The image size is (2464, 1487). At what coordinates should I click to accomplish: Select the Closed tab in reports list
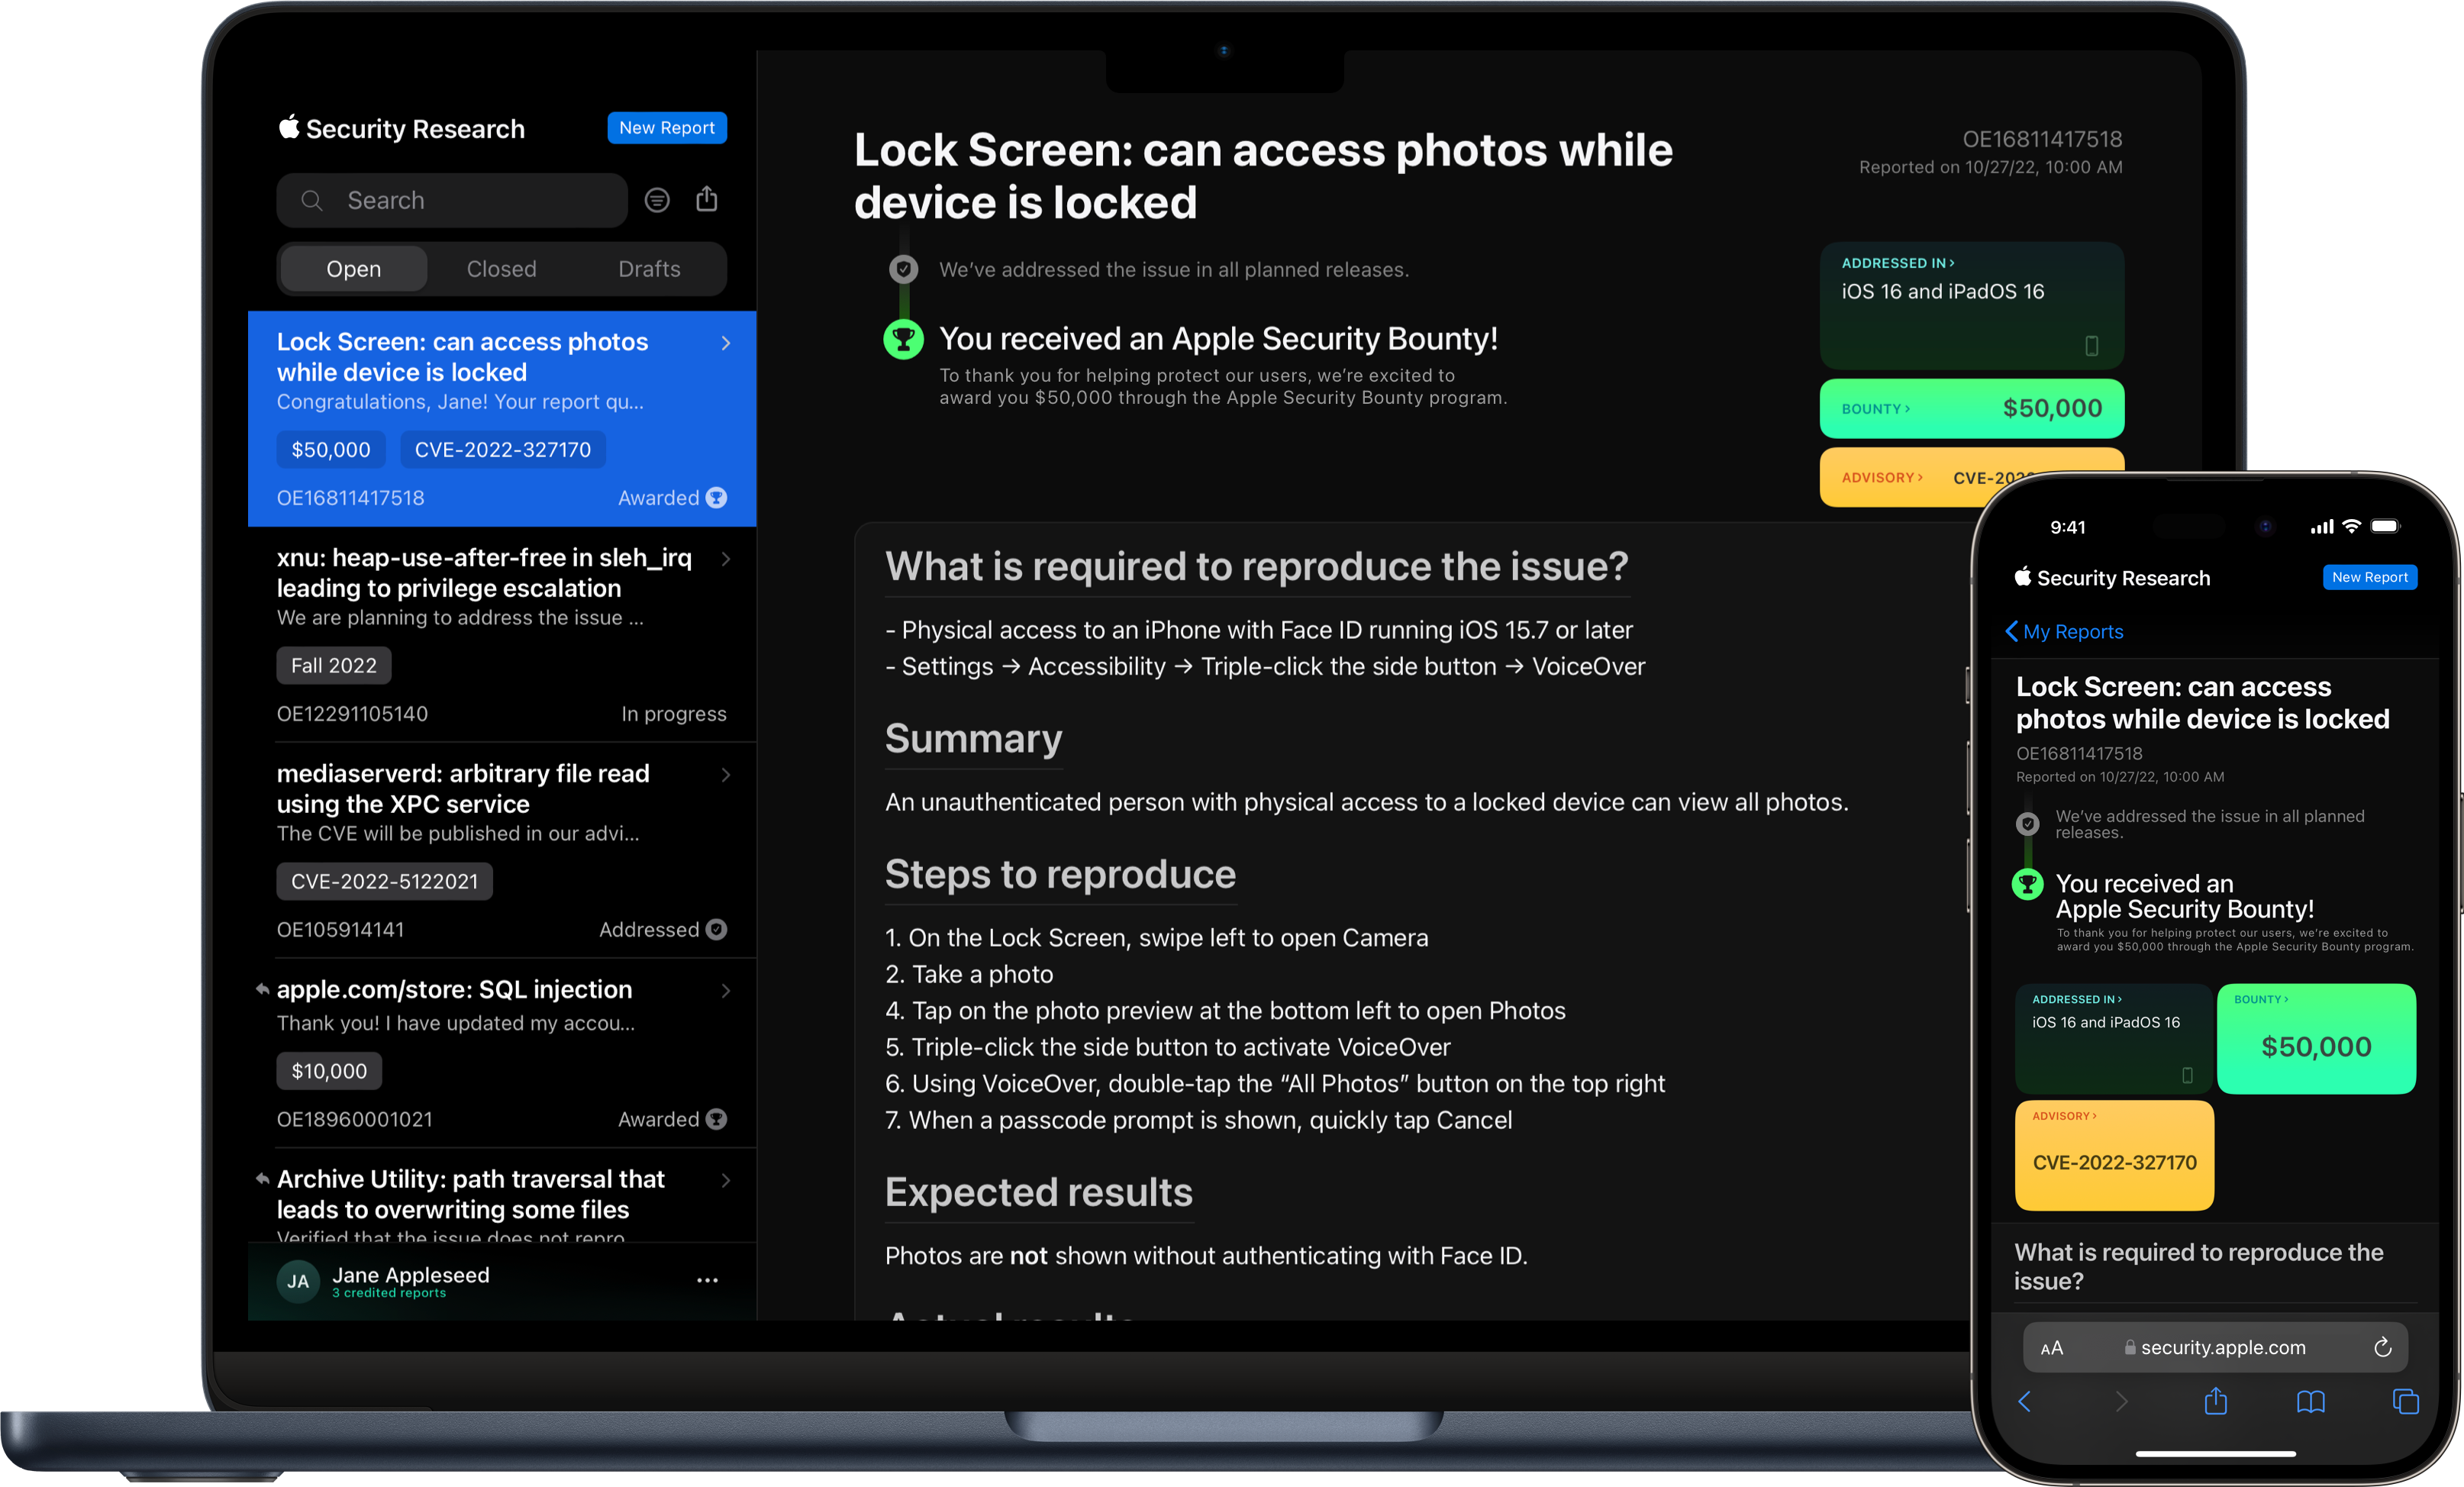tap(500, 267)
